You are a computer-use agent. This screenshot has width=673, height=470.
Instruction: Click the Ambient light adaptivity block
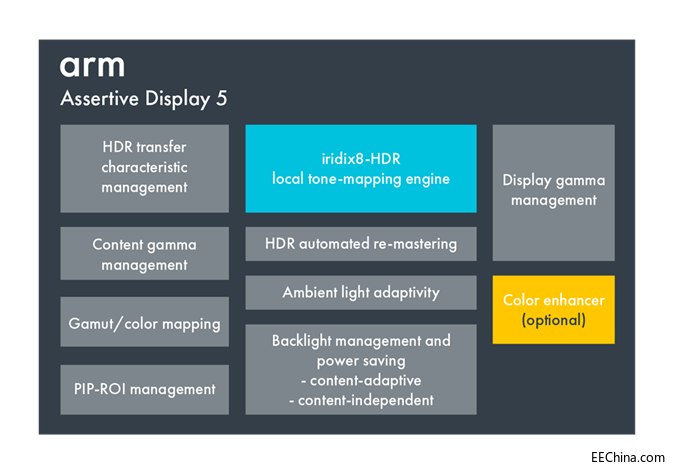pyautogui.click(x=361, y=293)
